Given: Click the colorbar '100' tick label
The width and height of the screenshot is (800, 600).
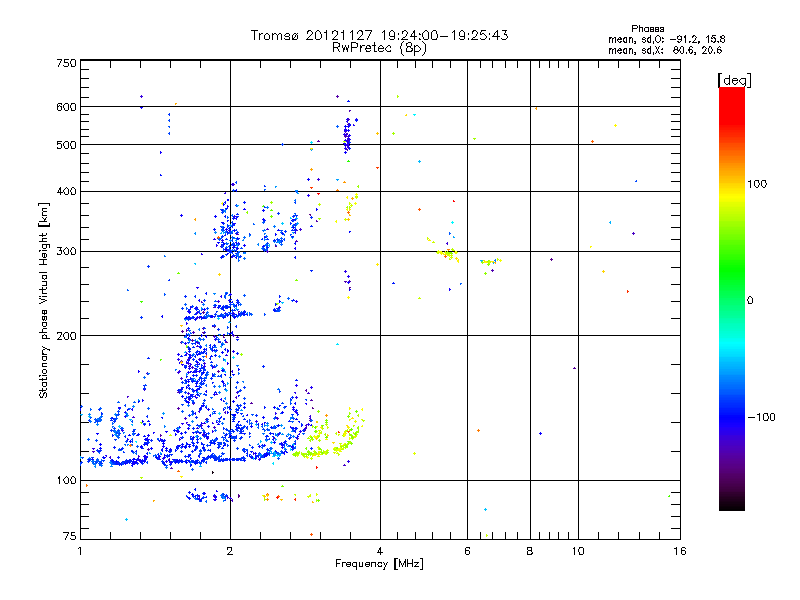Looking at the screenshot, I should pyautogui.click(x=757, y=184).
